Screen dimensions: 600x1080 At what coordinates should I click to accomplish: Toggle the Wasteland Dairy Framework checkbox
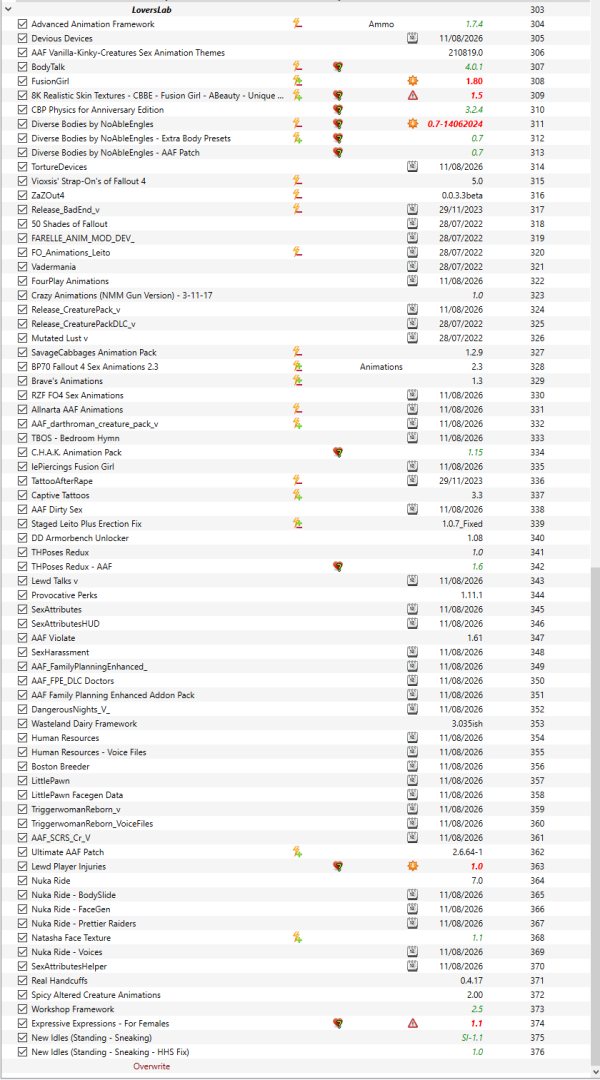point(23,724)
